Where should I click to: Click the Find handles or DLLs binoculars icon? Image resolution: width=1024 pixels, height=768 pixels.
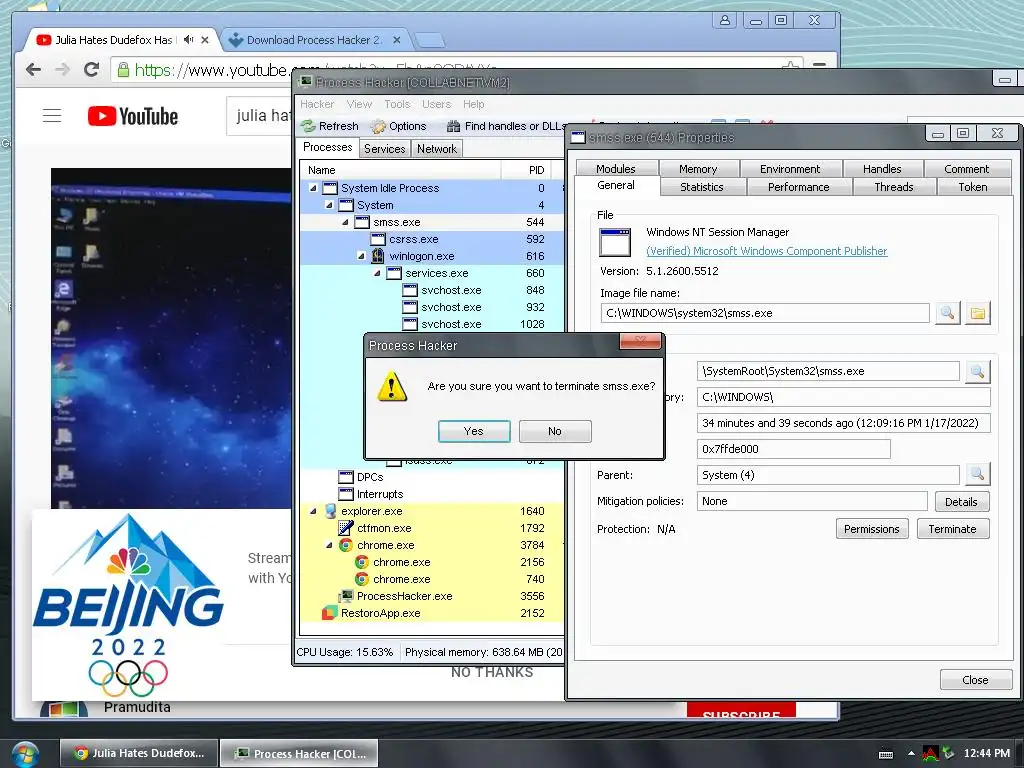[453, 126]
